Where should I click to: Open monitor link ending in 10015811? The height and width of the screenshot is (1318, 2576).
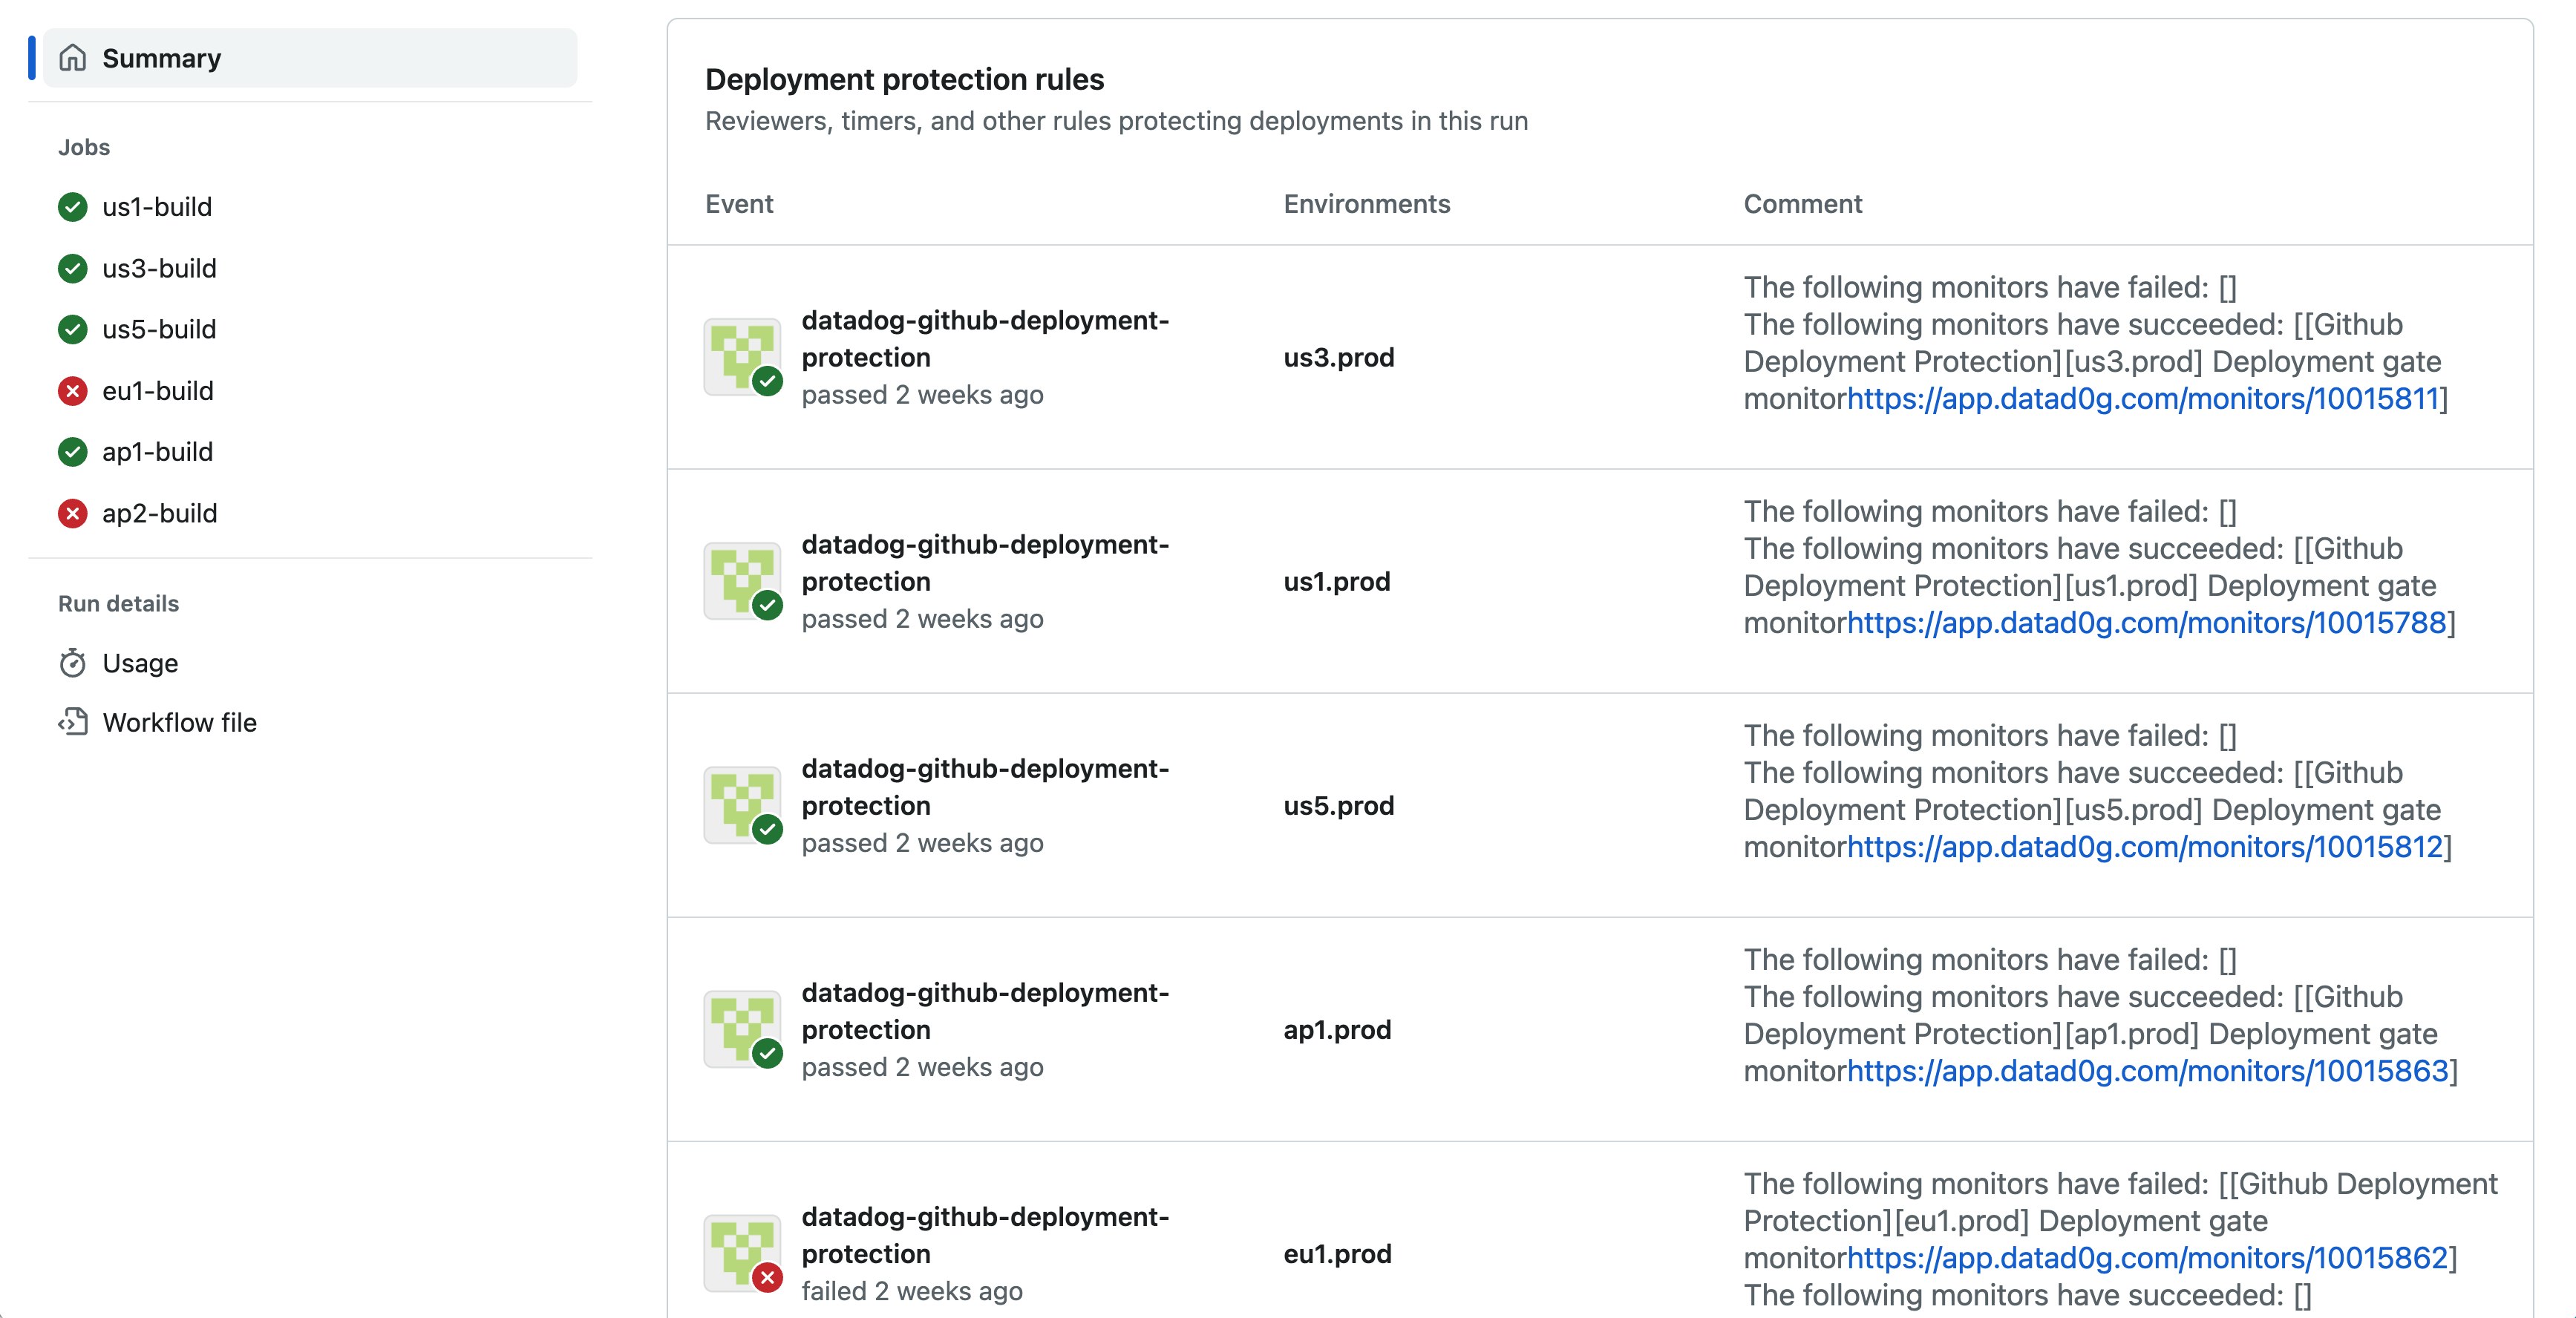[x=2142, y=399]
